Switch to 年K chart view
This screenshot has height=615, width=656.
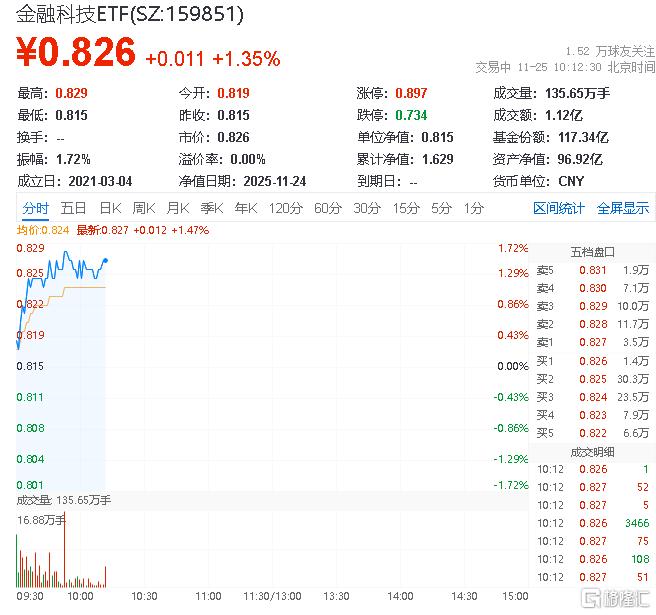245,208
